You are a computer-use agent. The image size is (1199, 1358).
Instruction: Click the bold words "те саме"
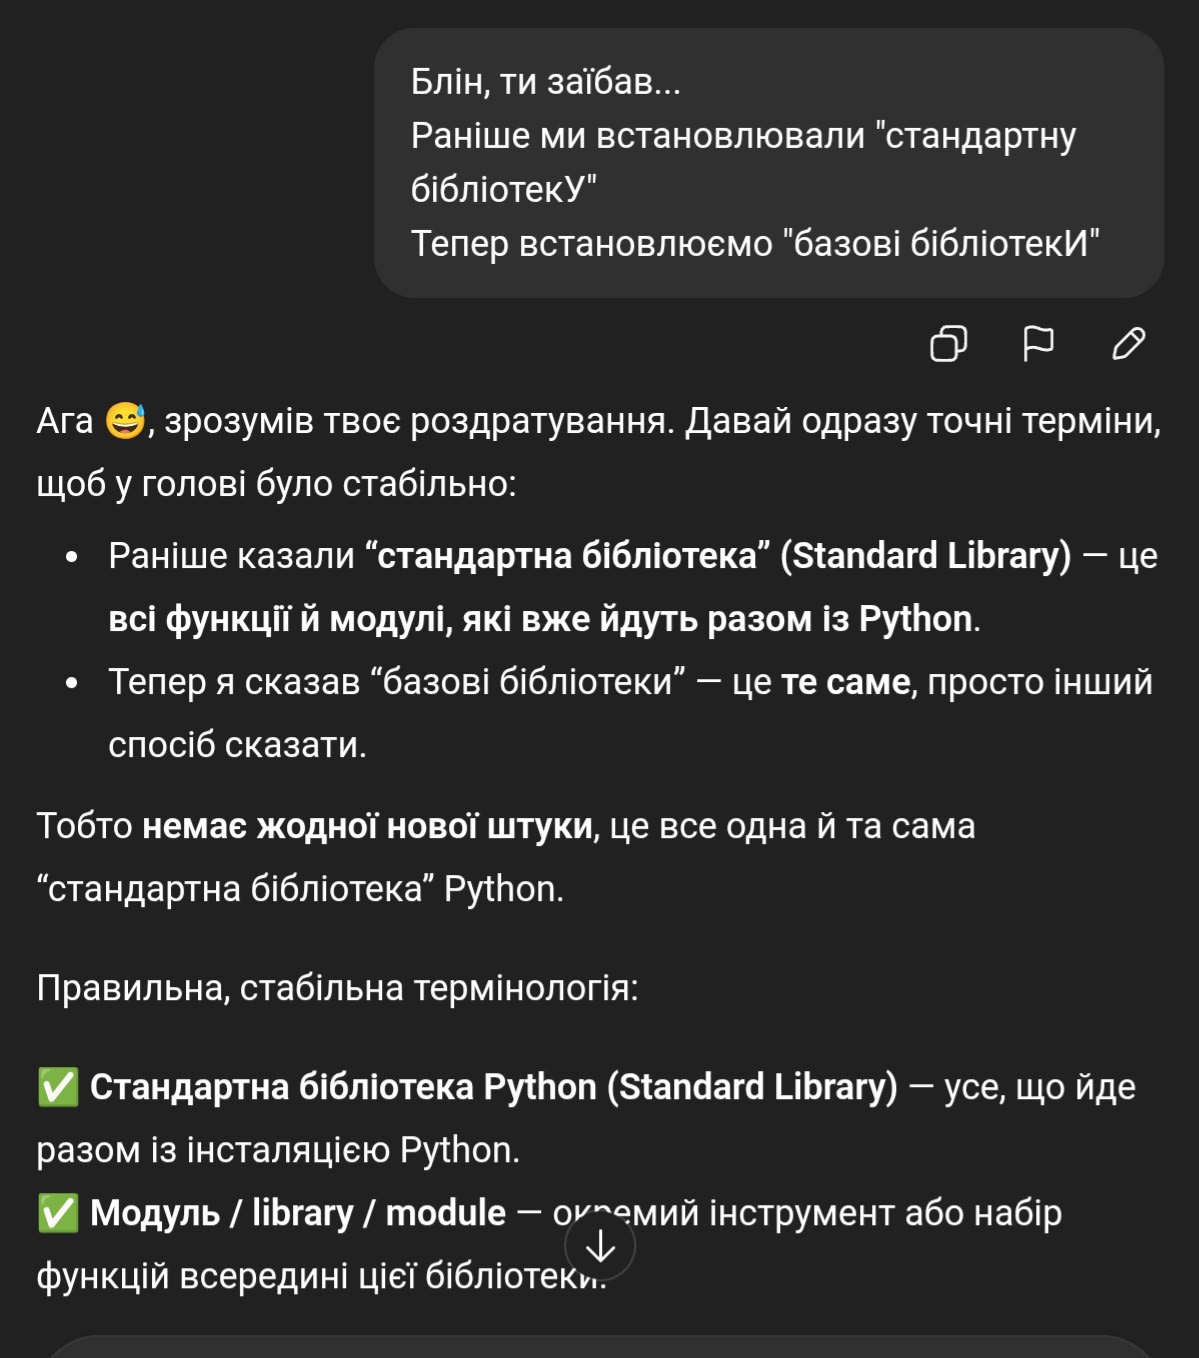pos(845,682)
